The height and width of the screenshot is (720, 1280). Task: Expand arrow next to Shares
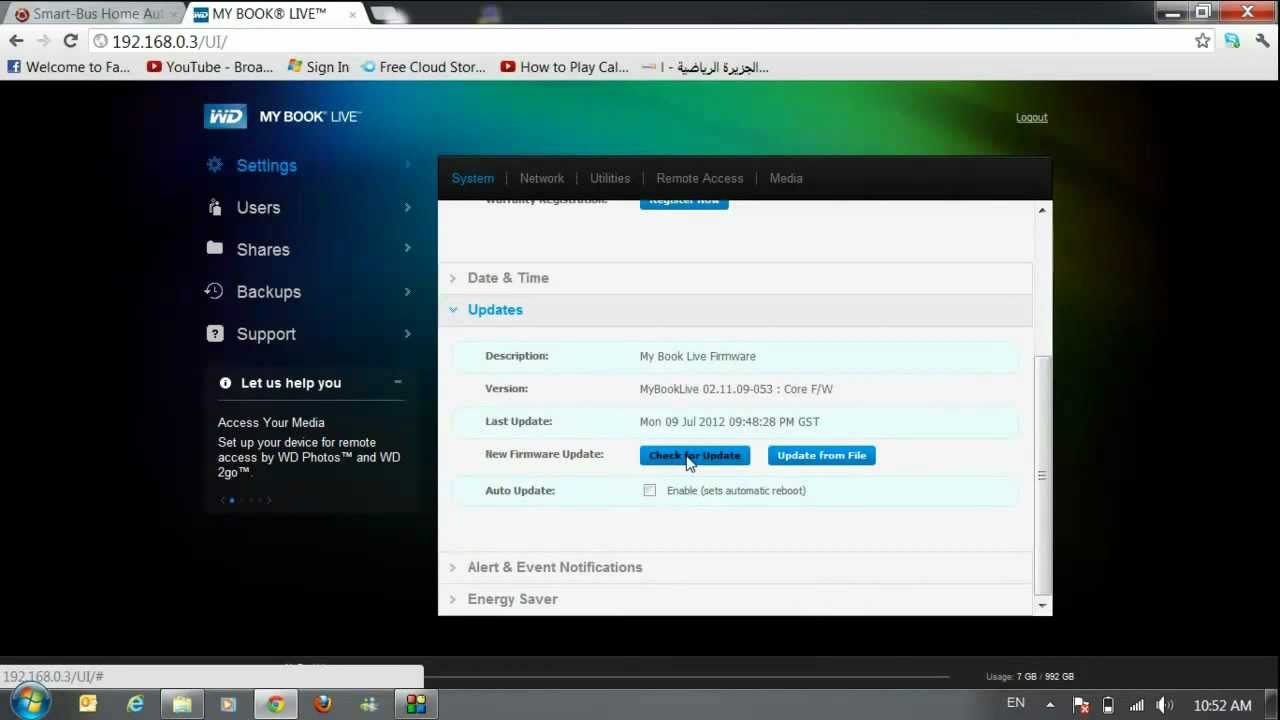point(407,248)
